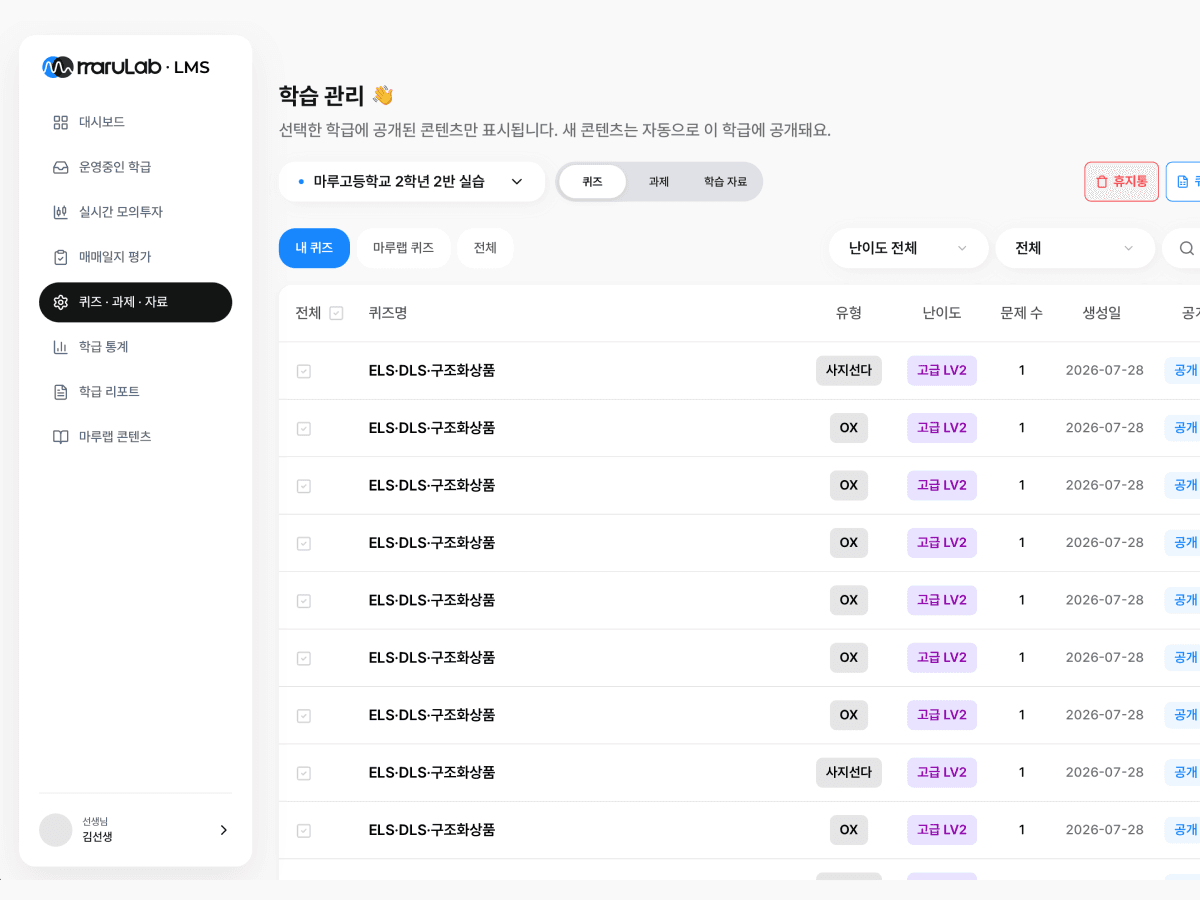The height and width of the screenshot is (900, 1200).
Task: Open 학급 리포트 document icon
Action: [x=61, y=392]
